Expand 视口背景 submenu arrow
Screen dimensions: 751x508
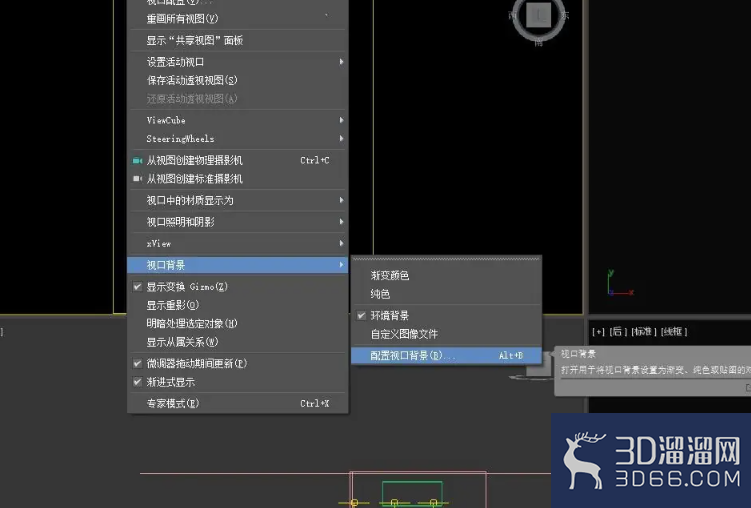pos(341,265)
